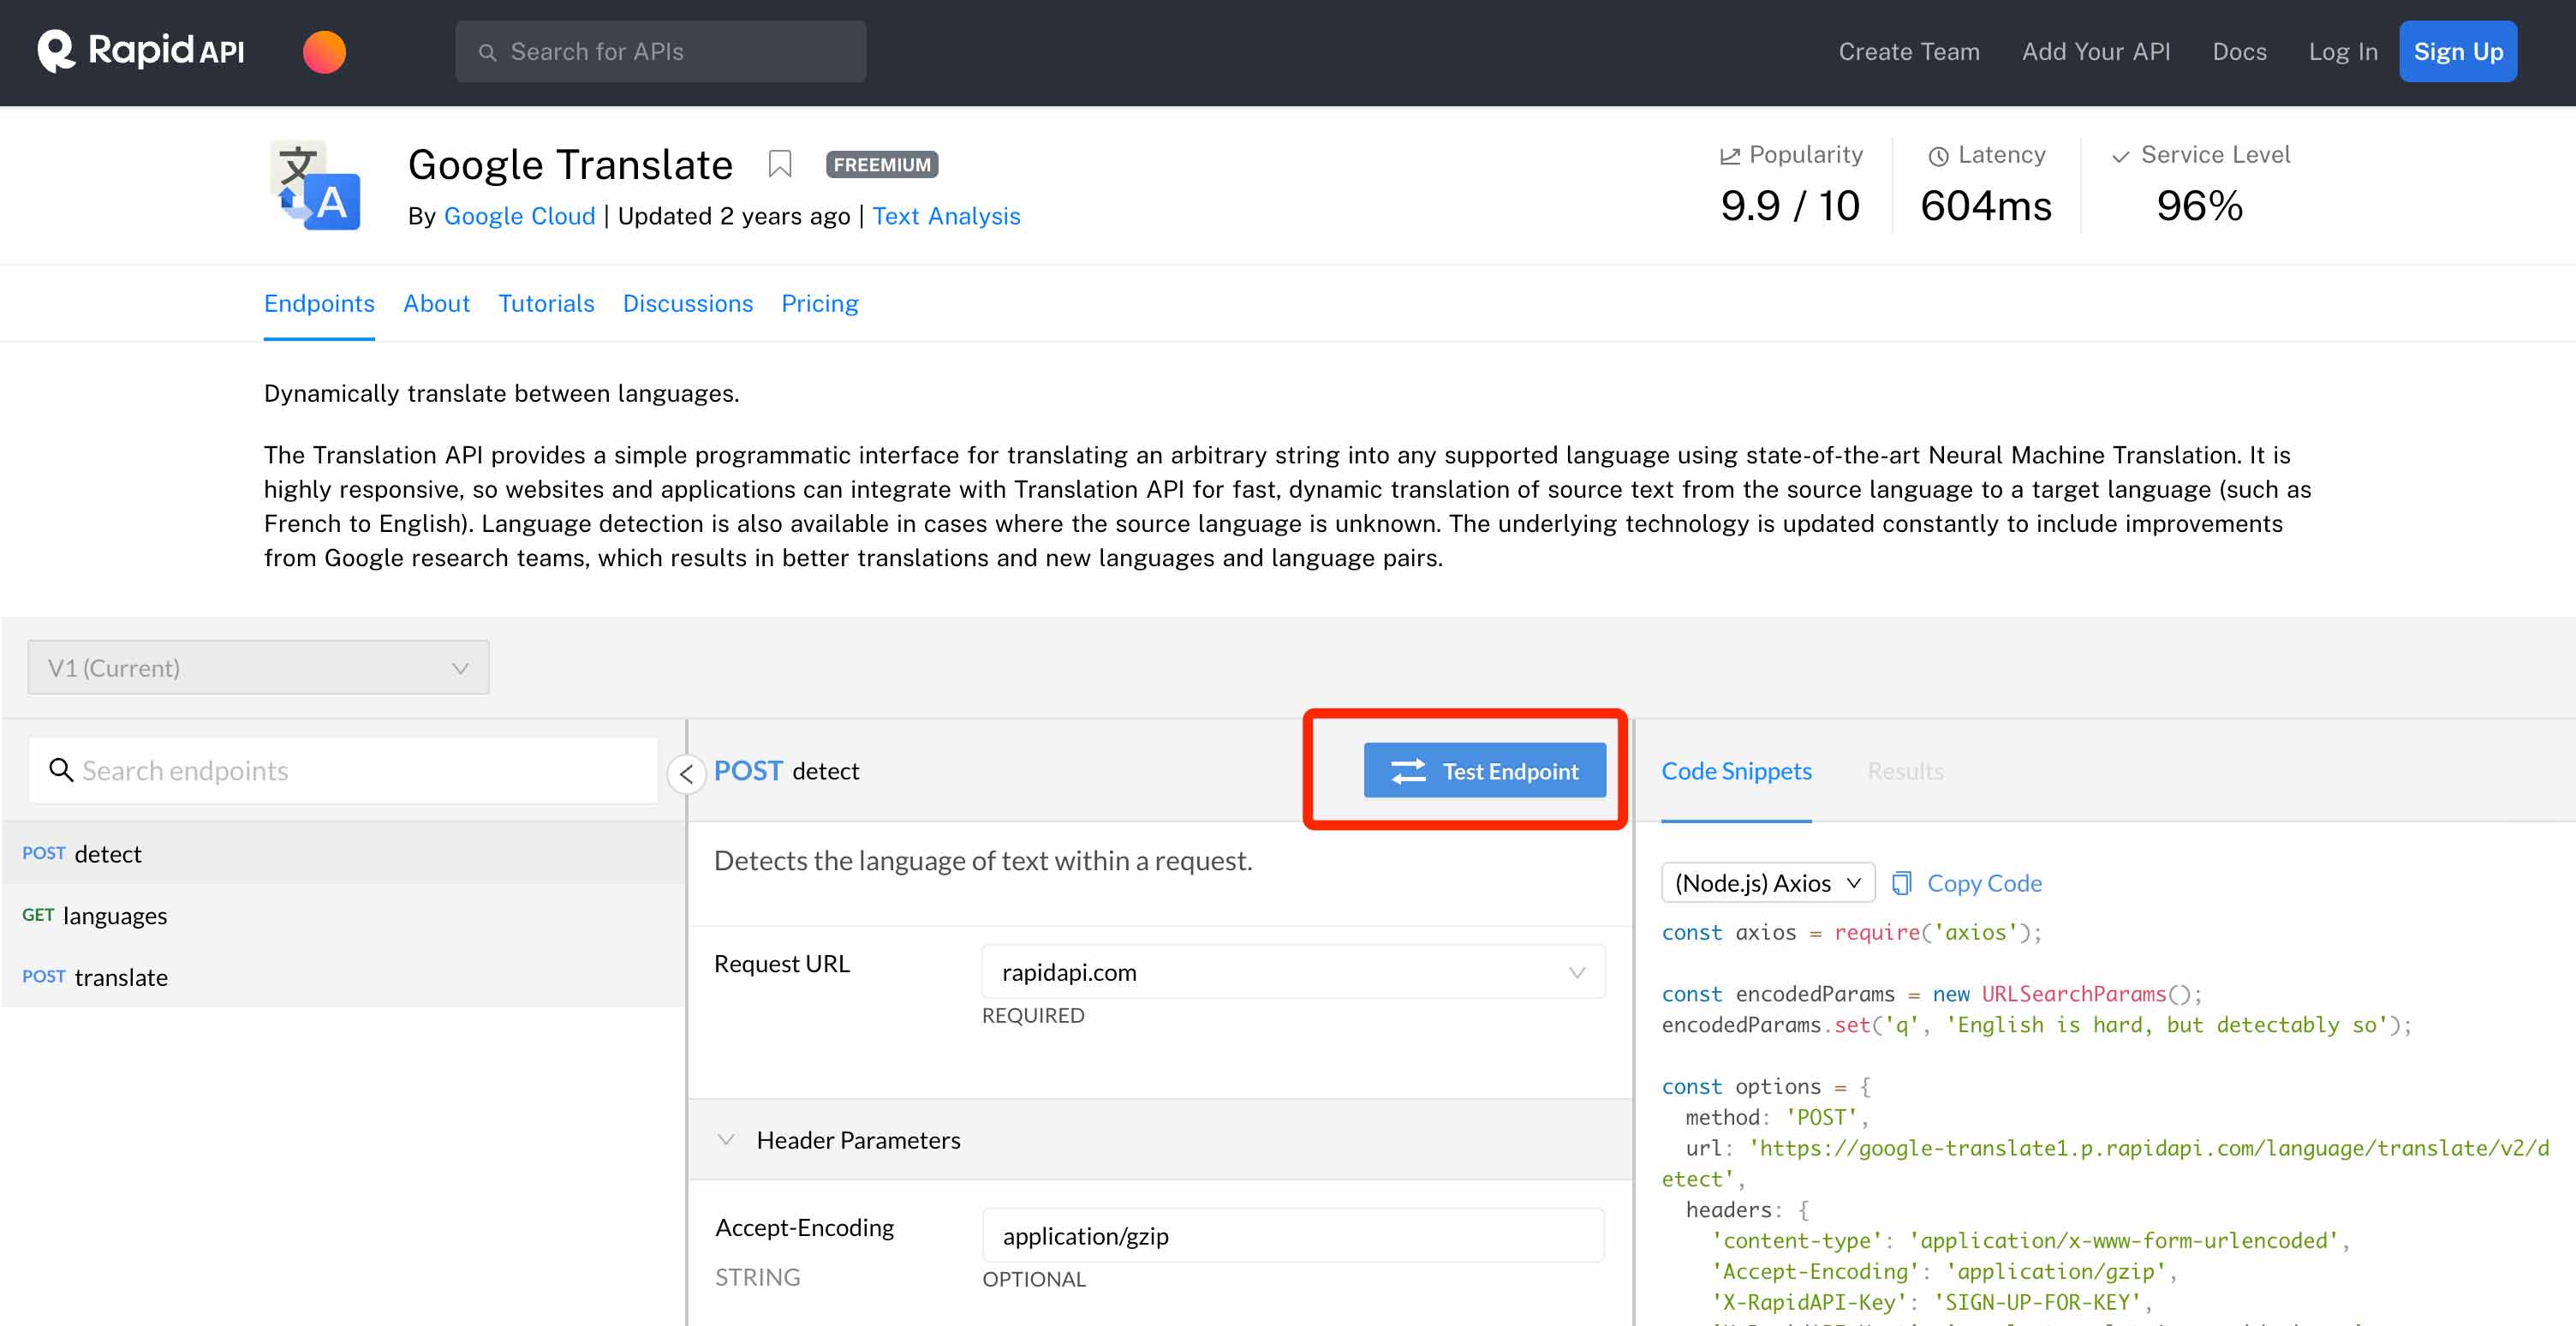Click the RapidAPI logo

point(140,51)
